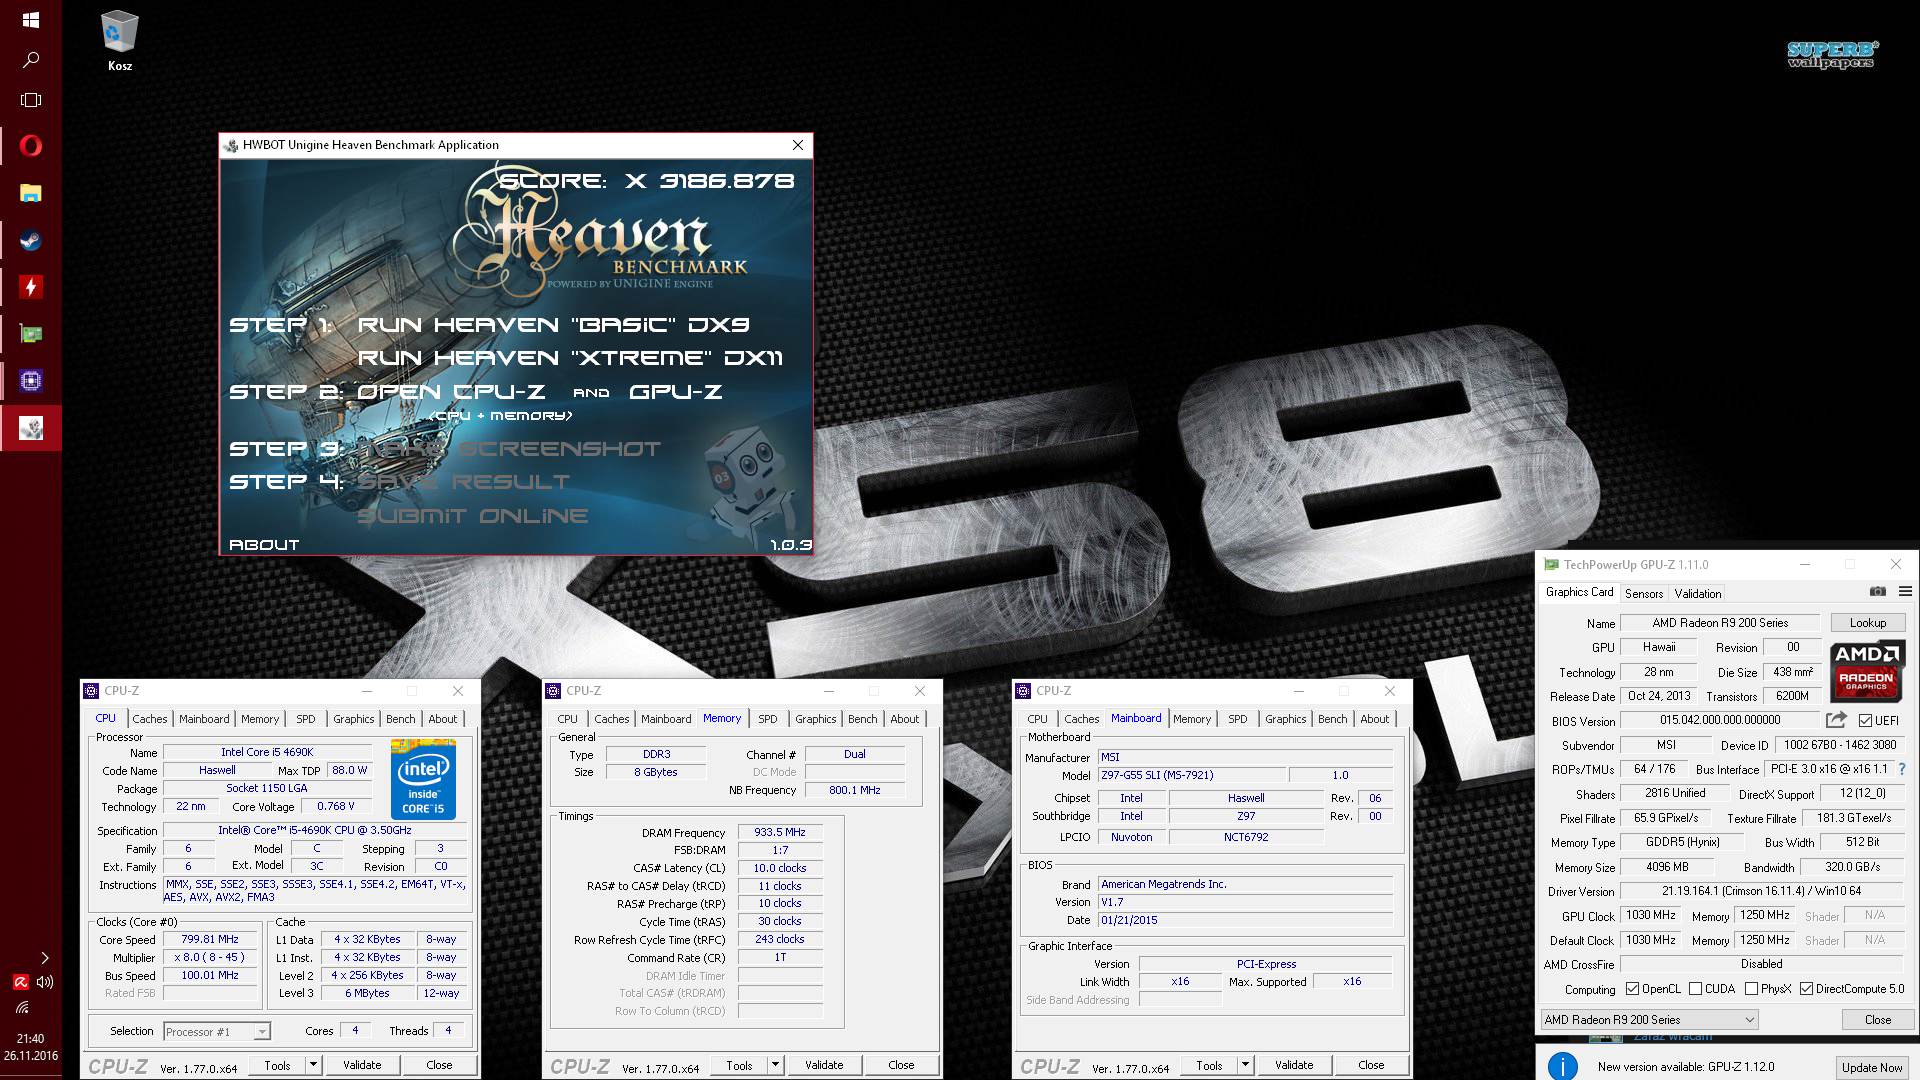The image size is (1920, 1080).
Task: Click RUN HEAVEN "XTREME" DX11
Action: pyautogui.click(x=570, y=358)
